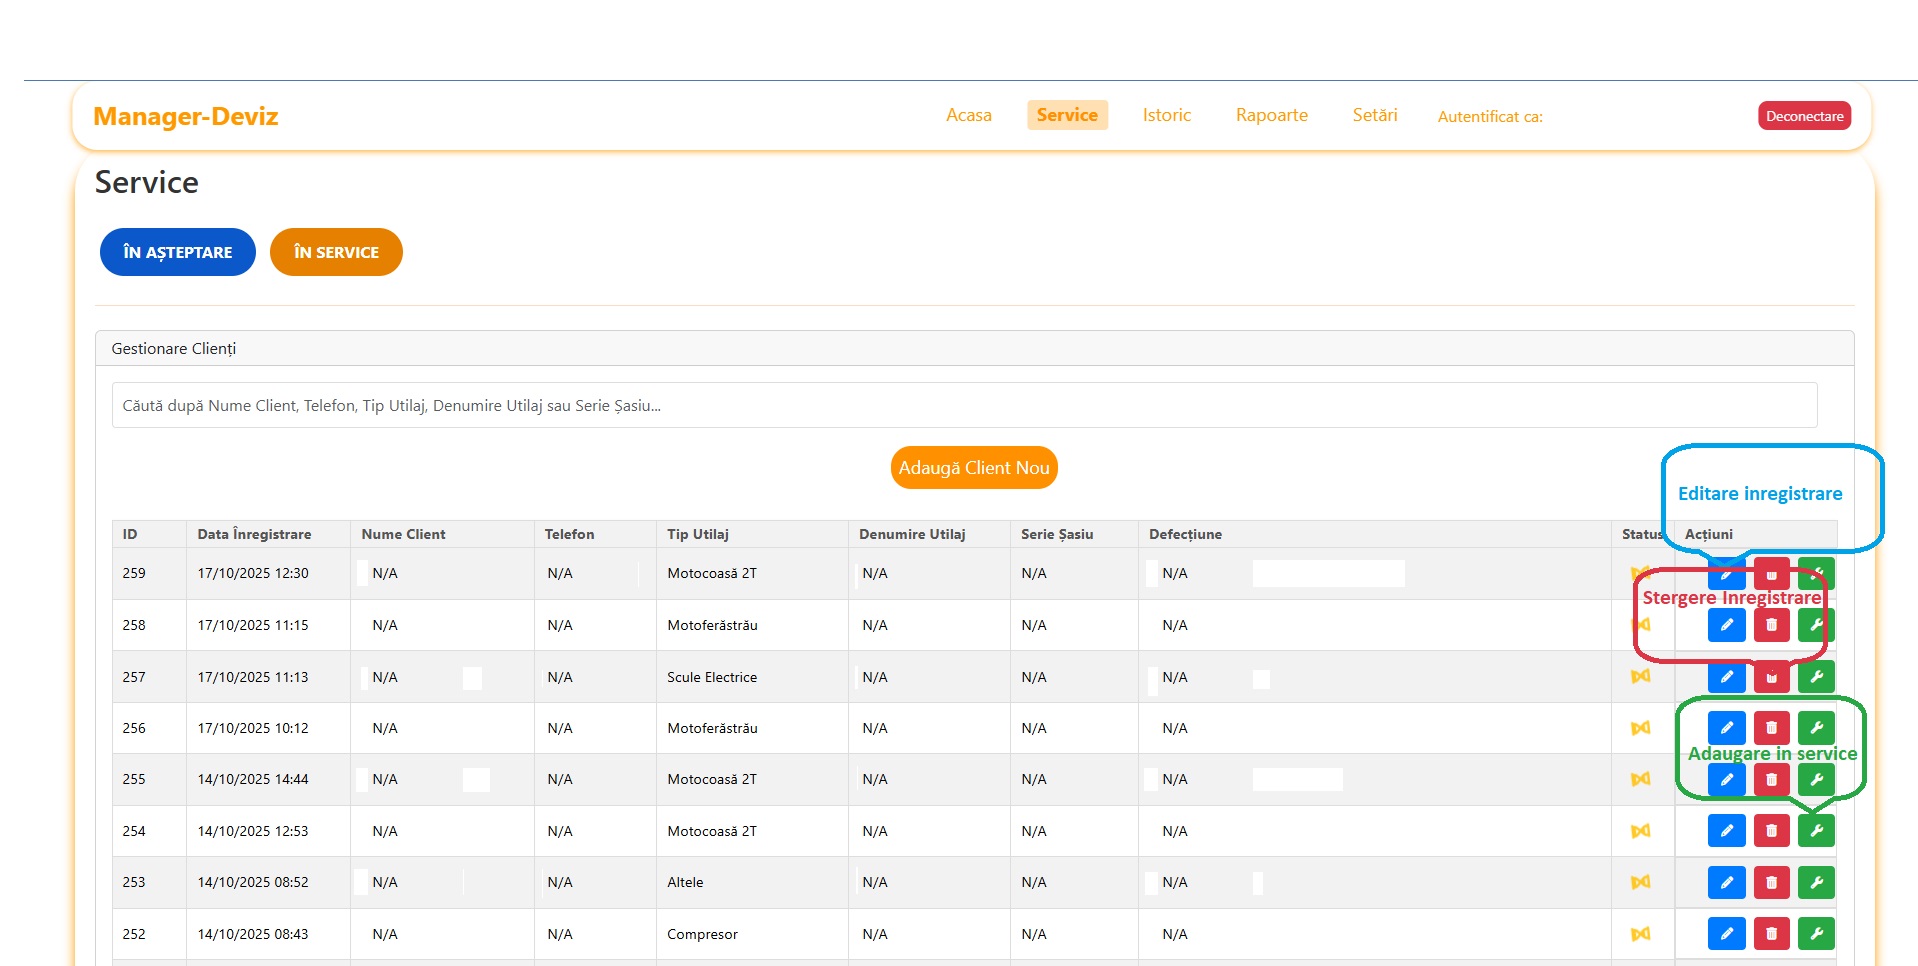Click the green wrench for record 252

pyautogui.click(x=1816, y=933)
